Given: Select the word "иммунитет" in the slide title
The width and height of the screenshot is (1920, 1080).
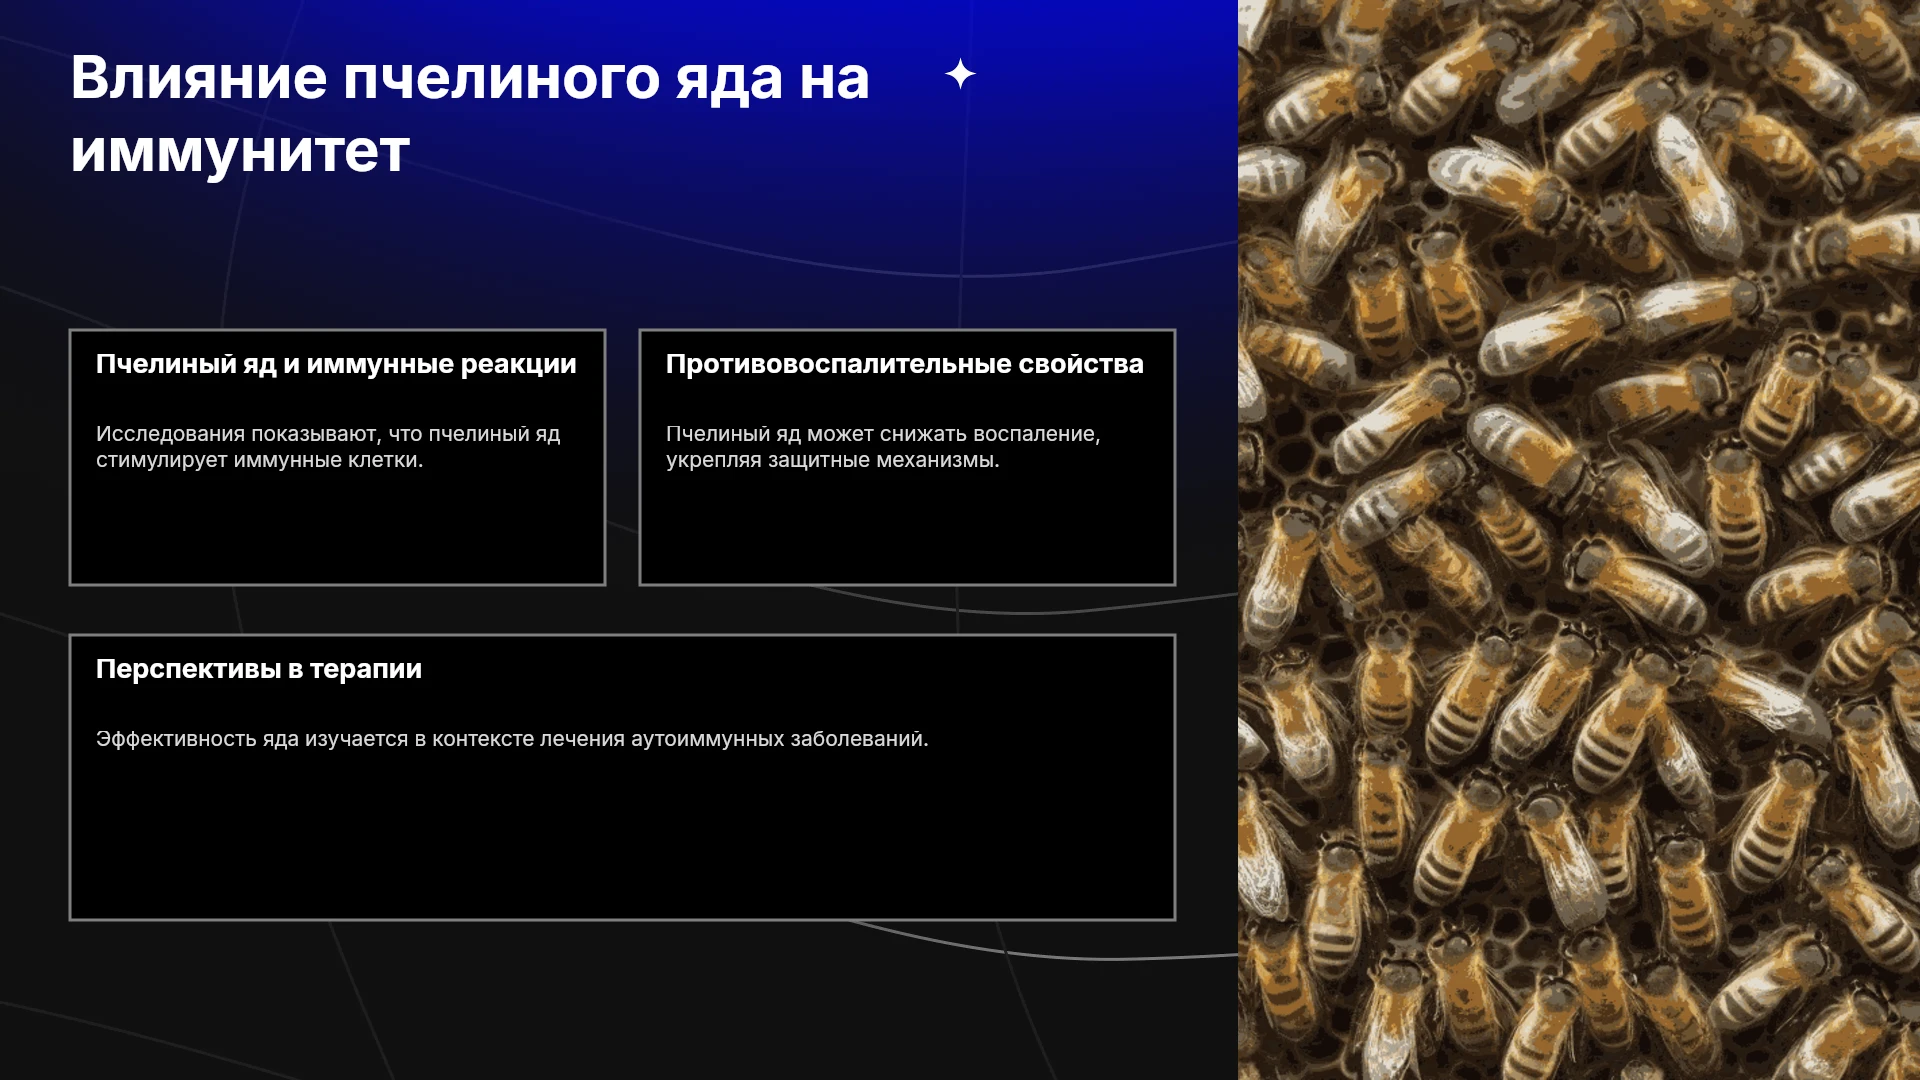Looking at the screenshot, I should point(240,152).
